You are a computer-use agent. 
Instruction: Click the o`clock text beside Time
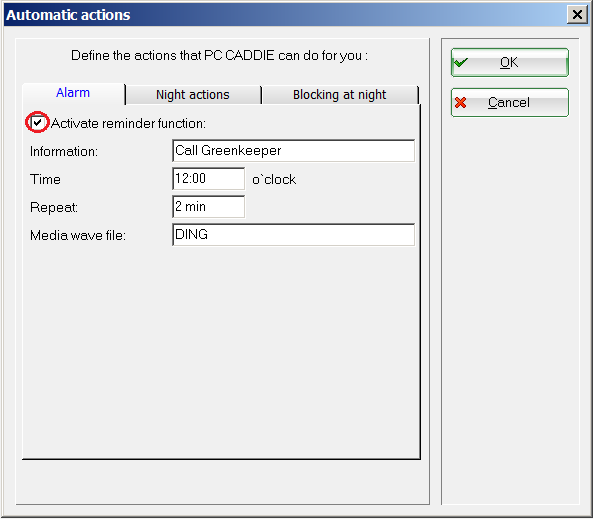coord(274,179)
